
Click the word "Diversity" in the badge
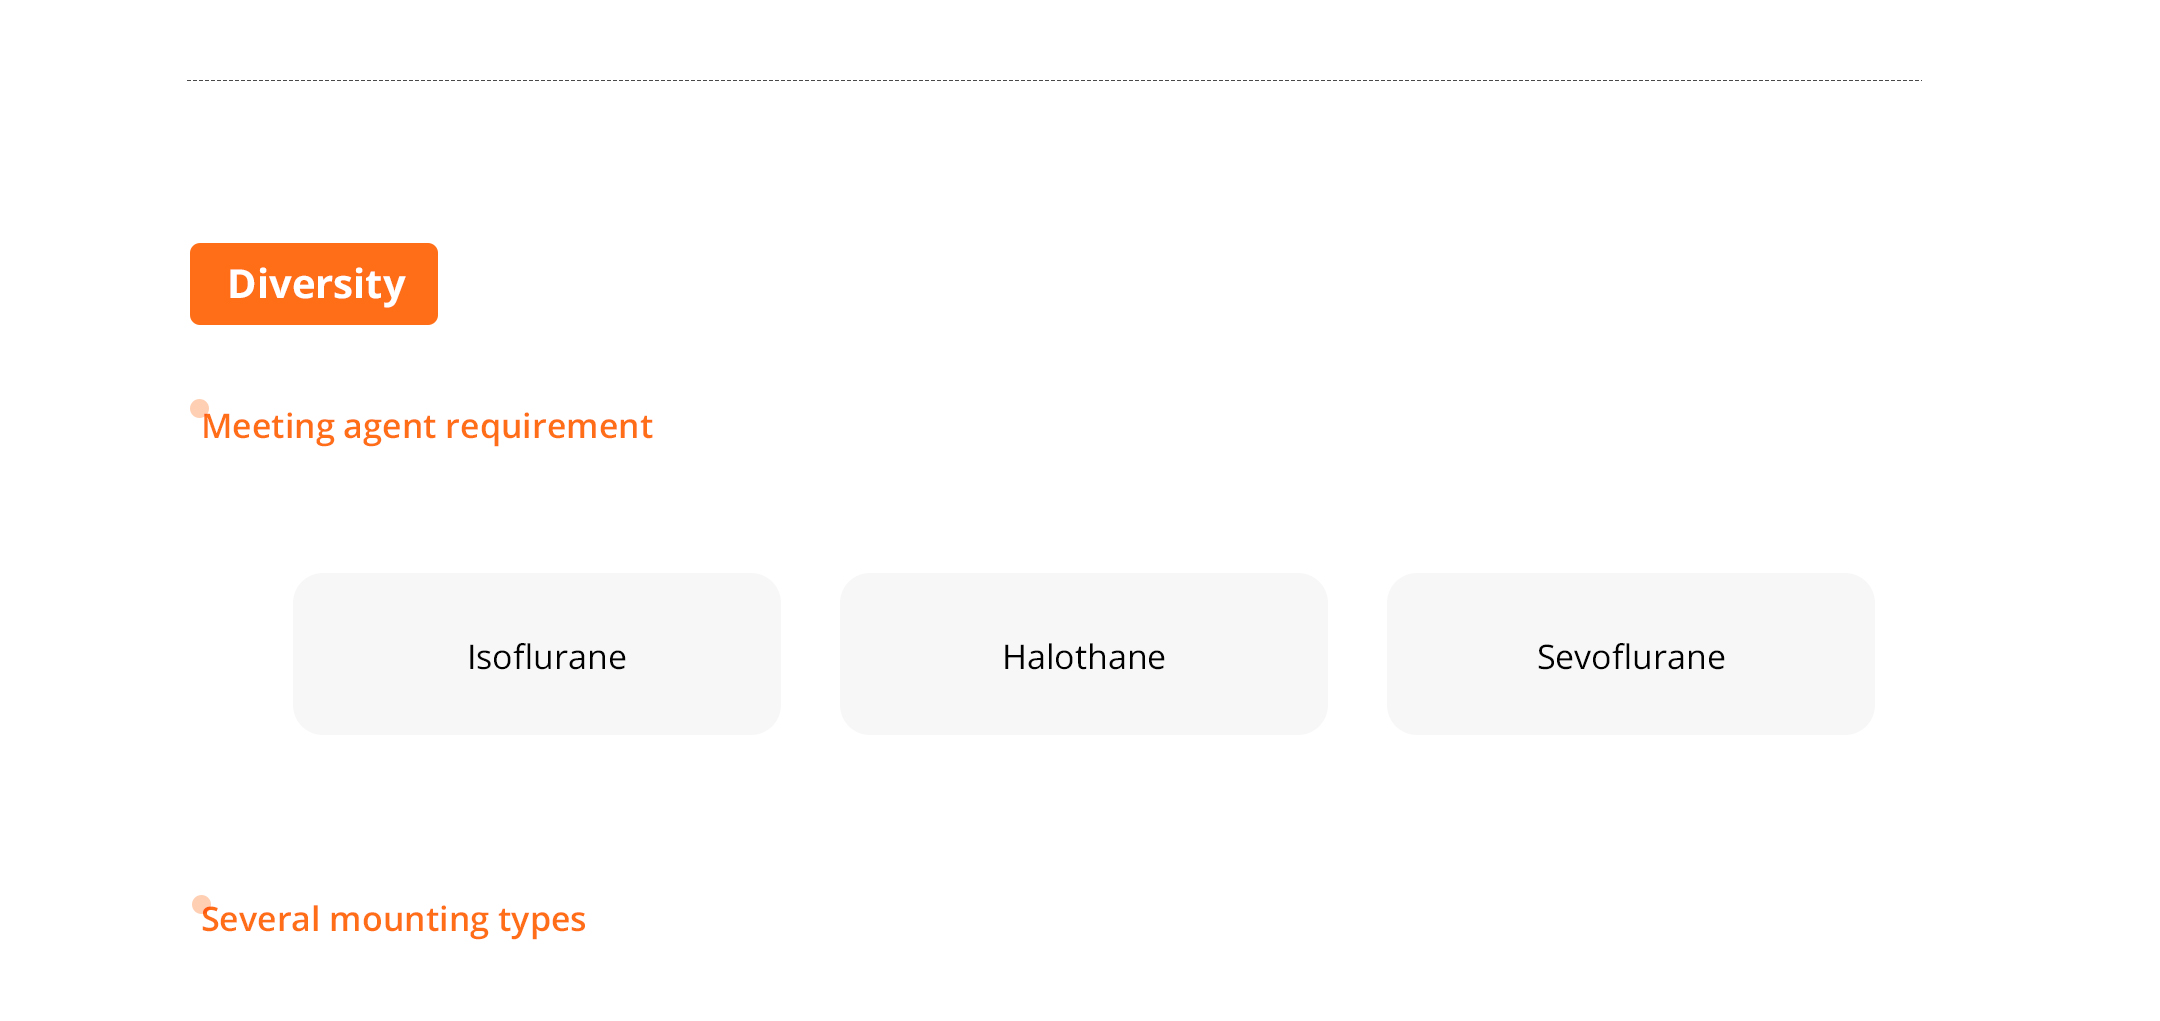[316, 284]
